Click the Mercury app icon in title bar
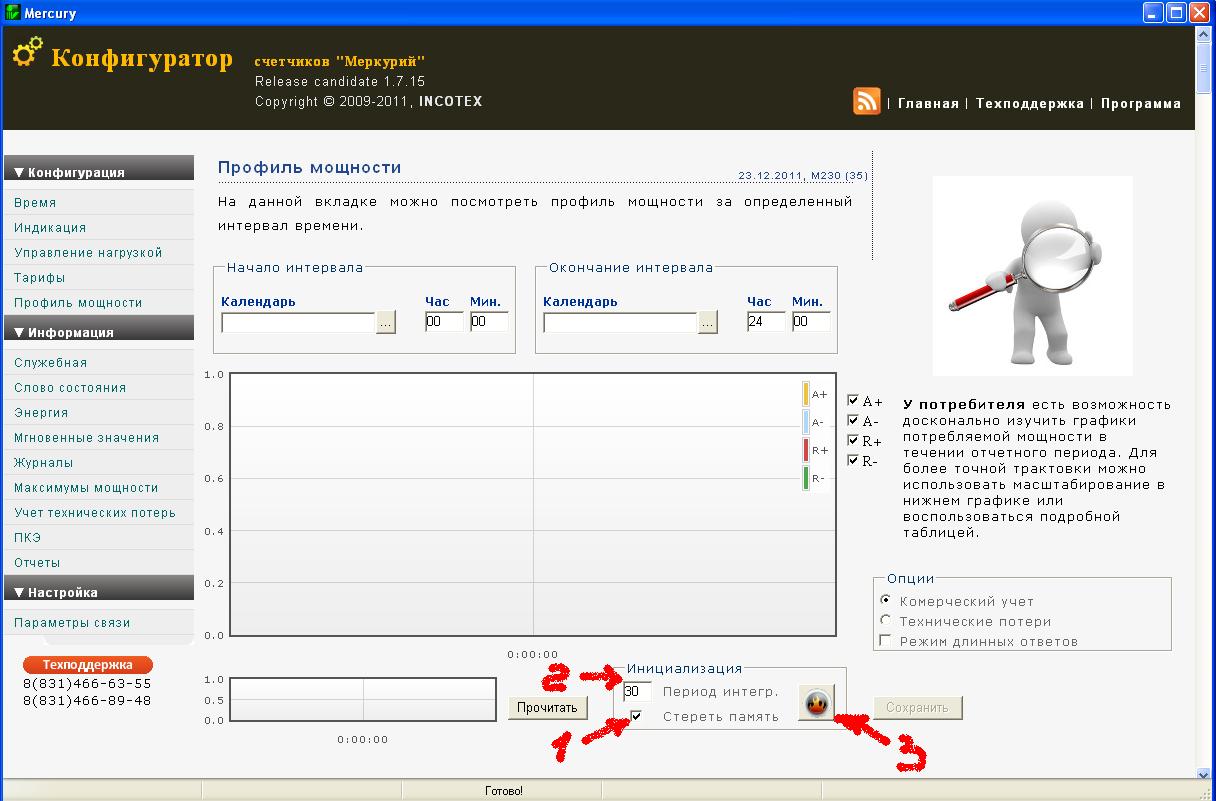The image size is (1216, 801). pyautogui.click(x=12, y=13)
